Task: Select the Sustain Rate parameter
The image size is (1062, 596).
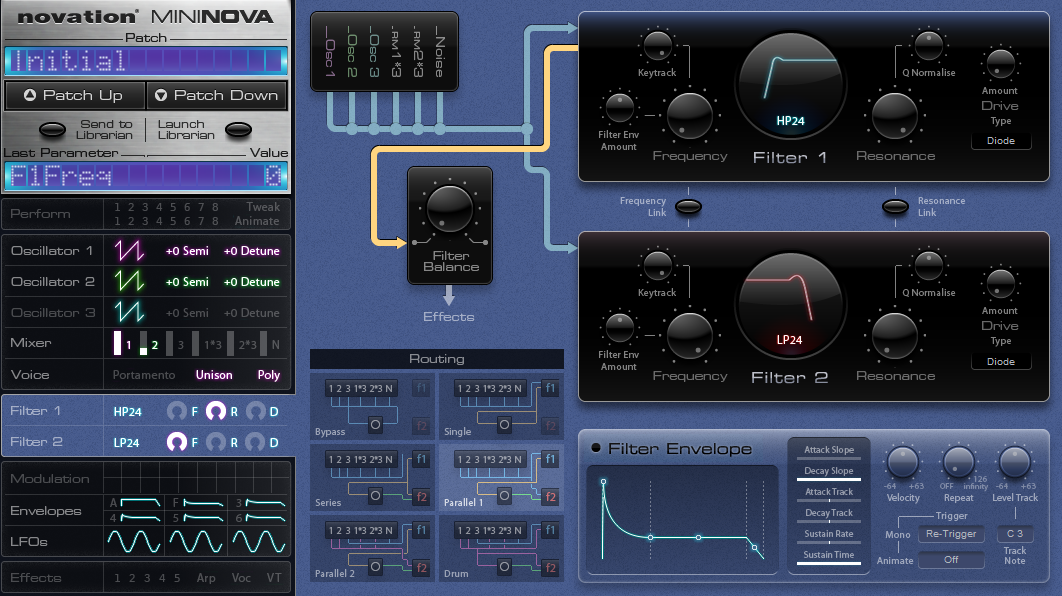Action: (829, 534)
